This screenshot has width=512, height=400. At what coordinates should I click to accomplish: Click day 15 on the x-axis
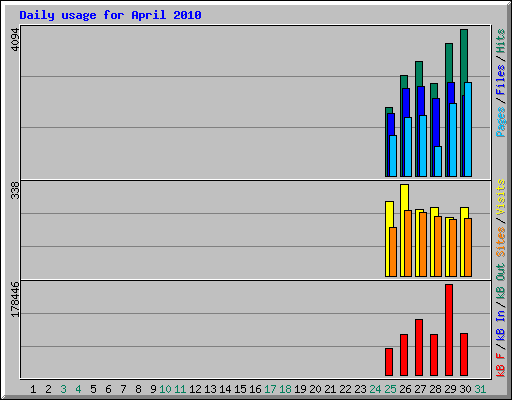click(x=240, y=389)
